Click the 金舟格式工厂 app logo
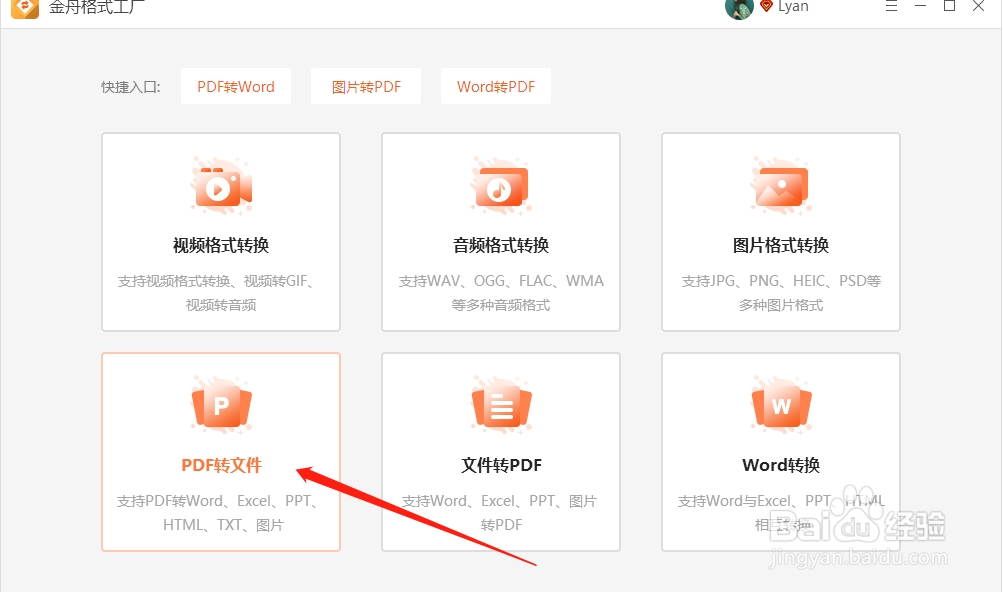This screenshot has width=1003, height=592. [x=25, y=8]
